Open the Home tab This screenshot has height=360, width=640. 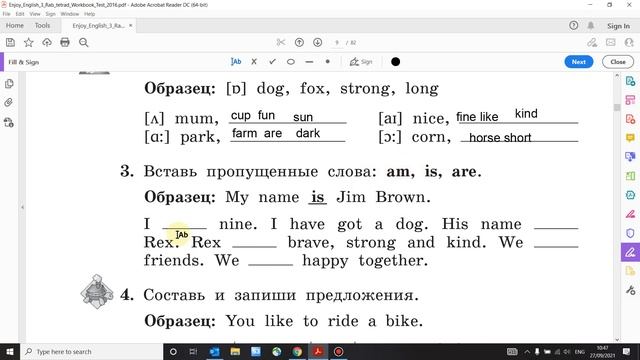[x=15, y=25]
